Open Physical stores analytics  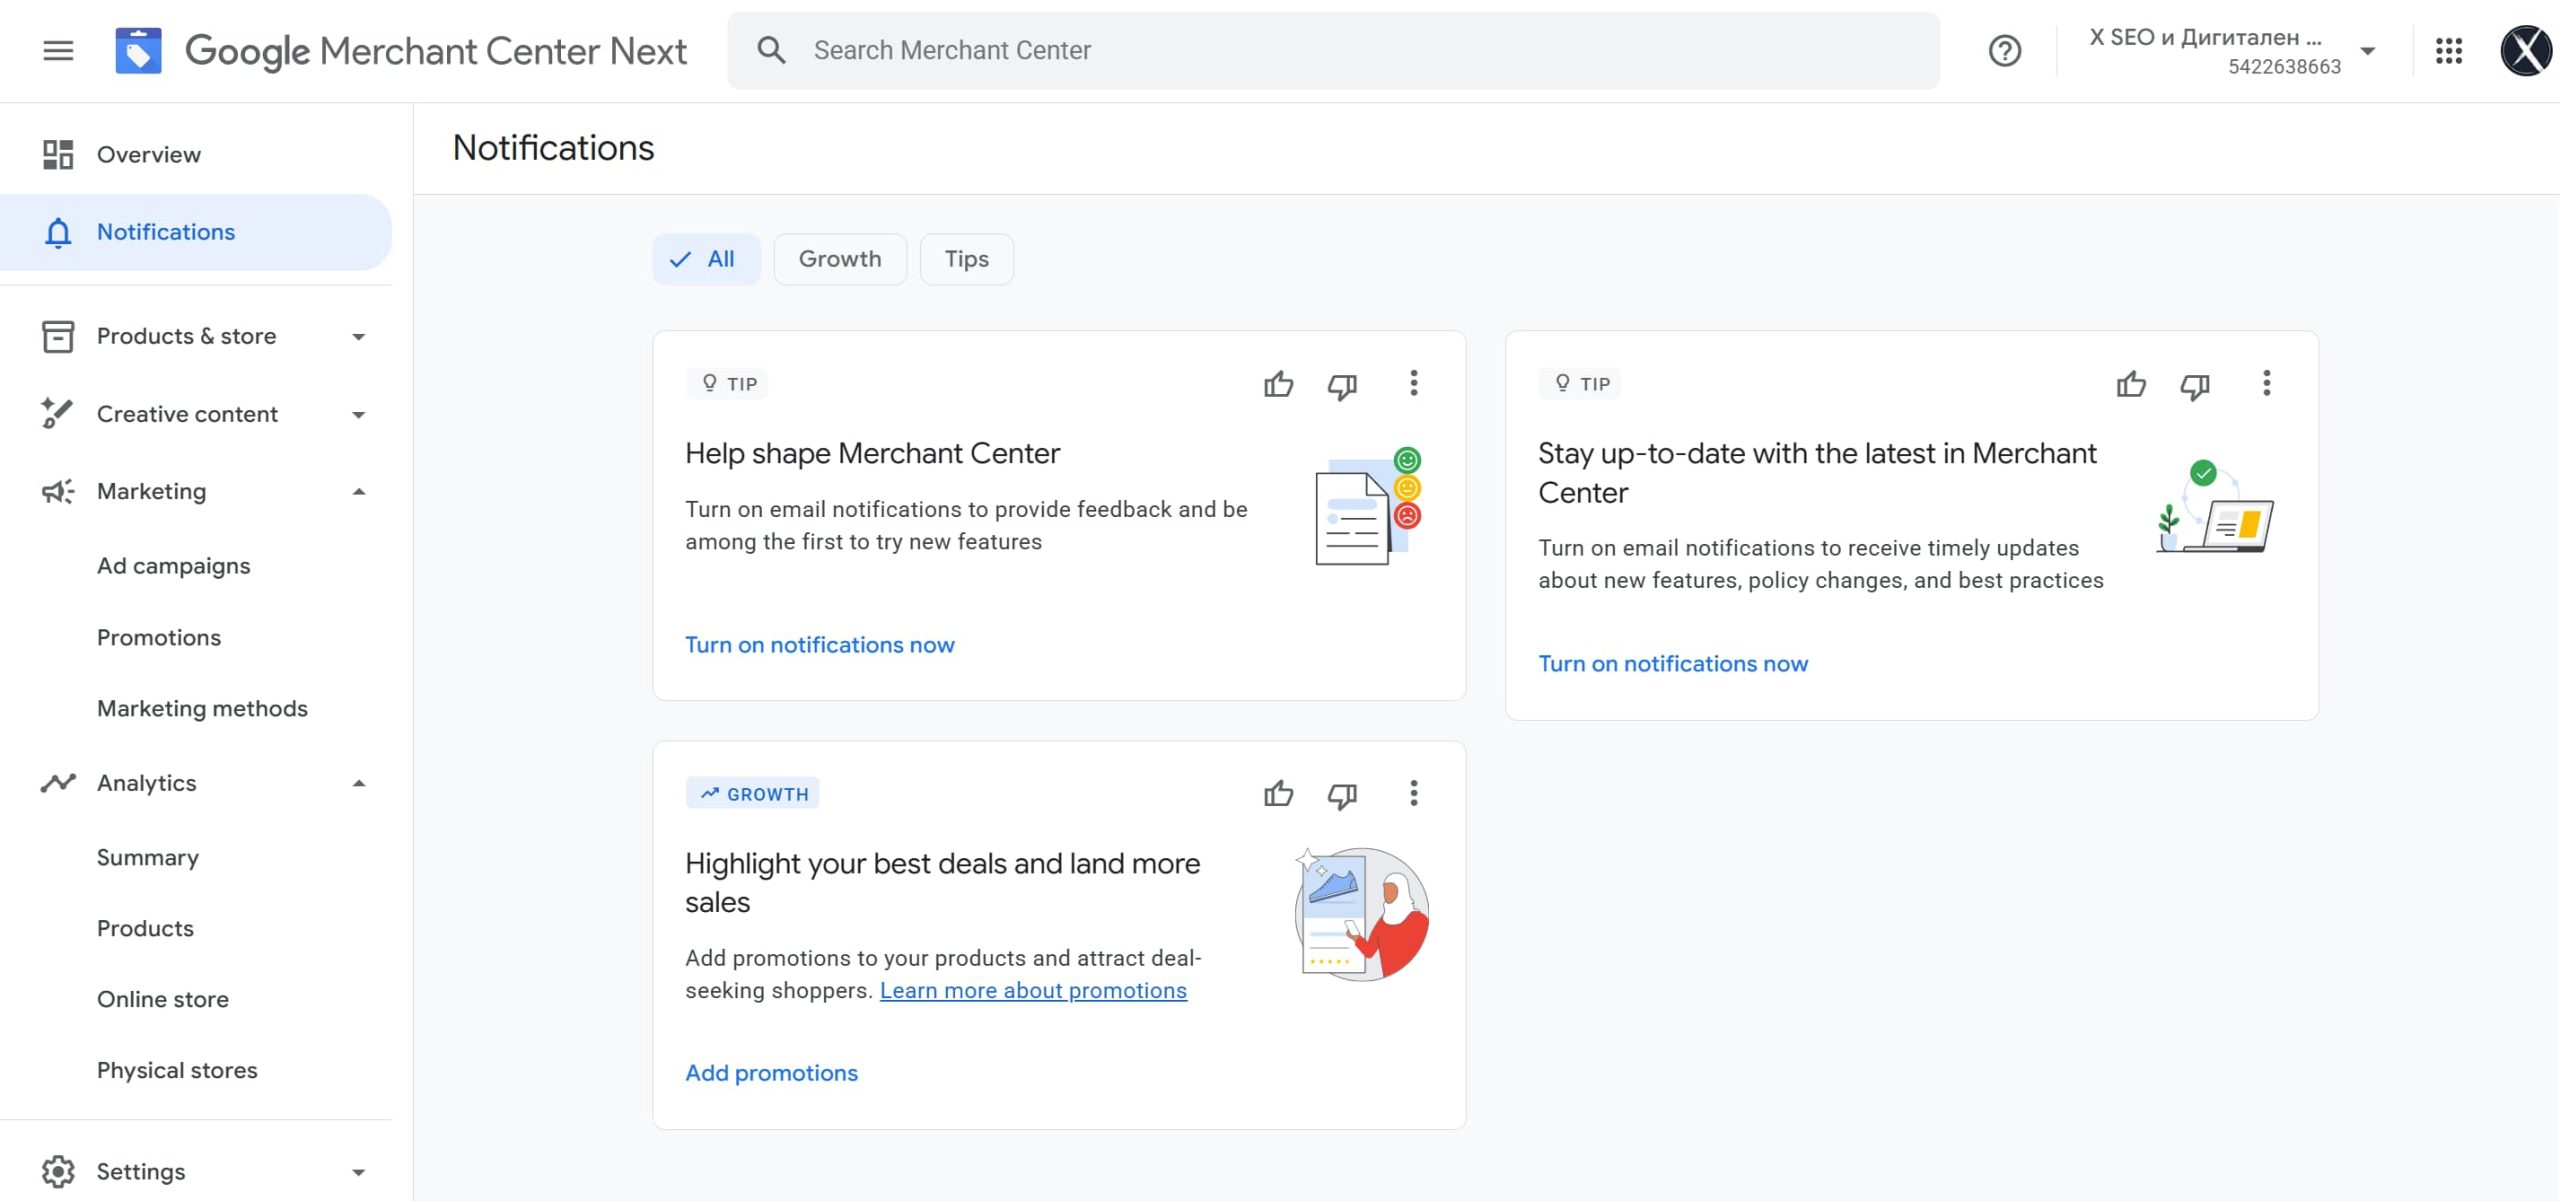(177, 1070)
